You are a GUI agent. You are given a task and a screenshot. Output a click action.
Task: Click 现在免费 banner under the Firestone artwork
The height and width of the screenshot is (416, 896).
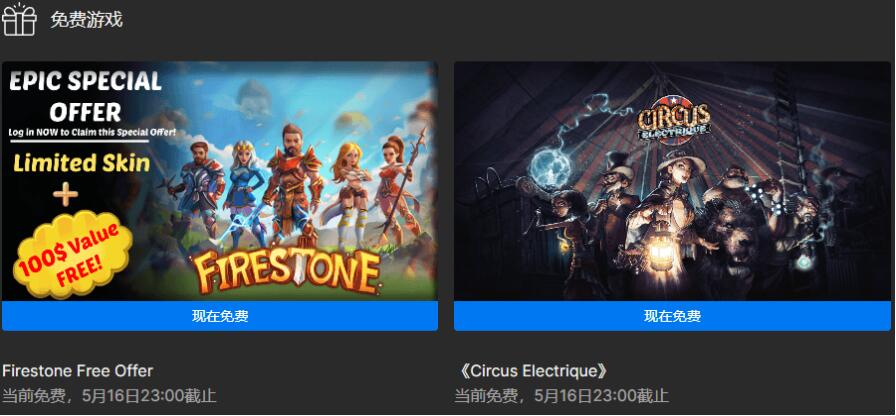(x=220, y=316)
